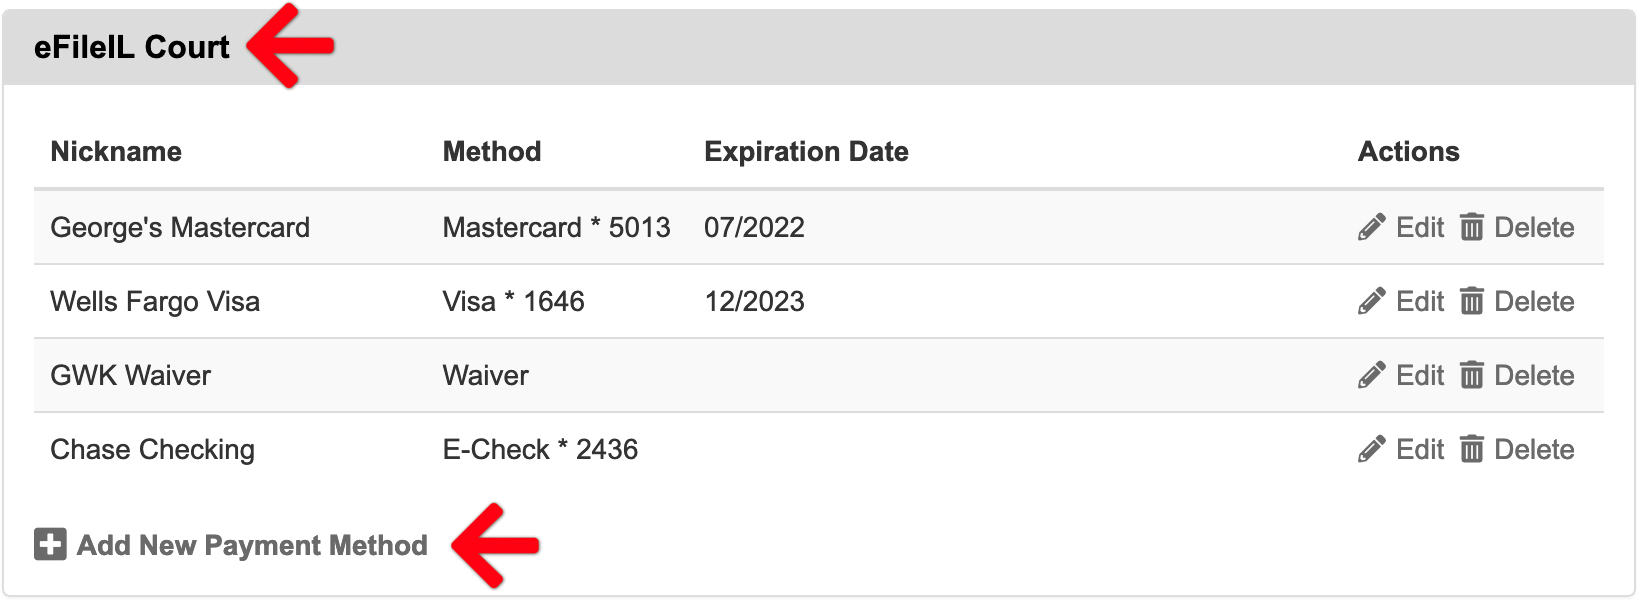
Task: Click the trash icon for Wells Fargo Visa
Action: click(1471, 301)
